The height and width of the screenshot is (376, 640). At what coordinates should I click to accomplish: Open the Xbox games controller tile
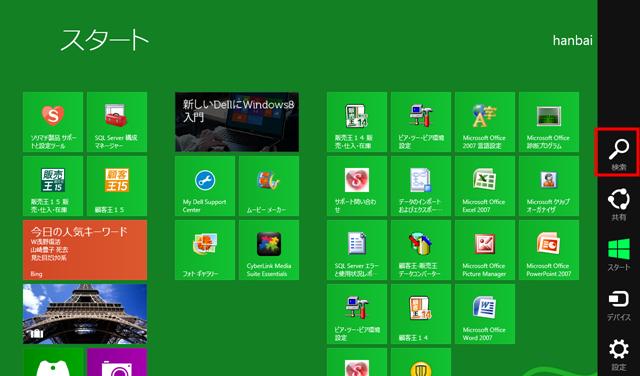[x=53, y=362]
